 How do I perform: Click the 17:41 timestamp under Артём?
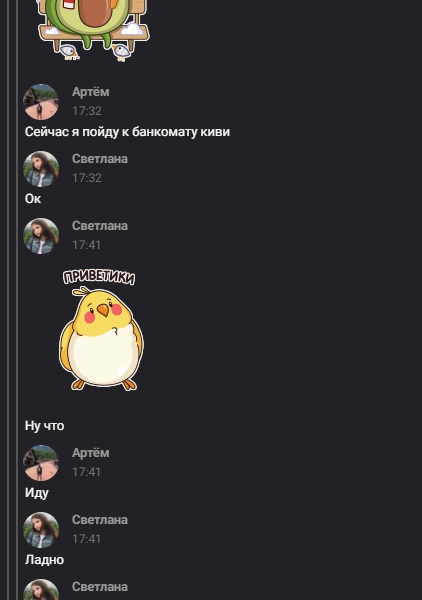tap(86, 472)
